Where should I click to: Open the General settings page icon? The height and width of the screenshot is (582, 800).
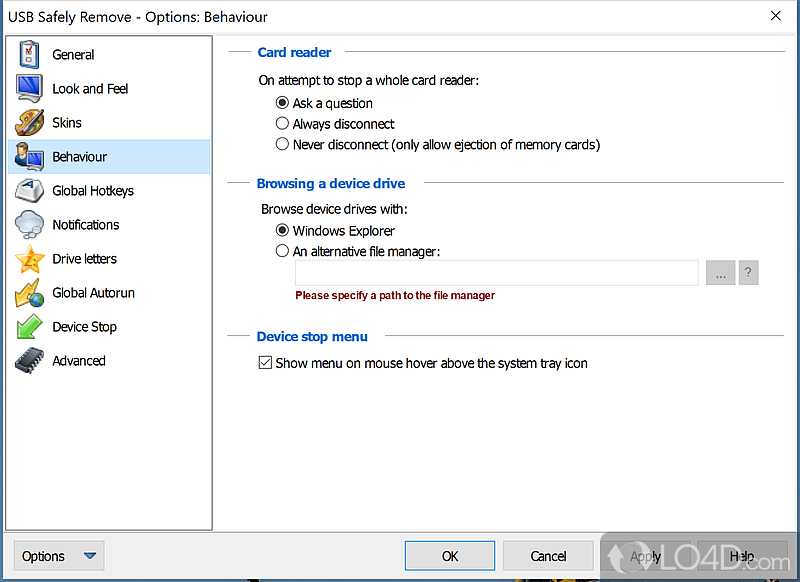click(30, 54)
